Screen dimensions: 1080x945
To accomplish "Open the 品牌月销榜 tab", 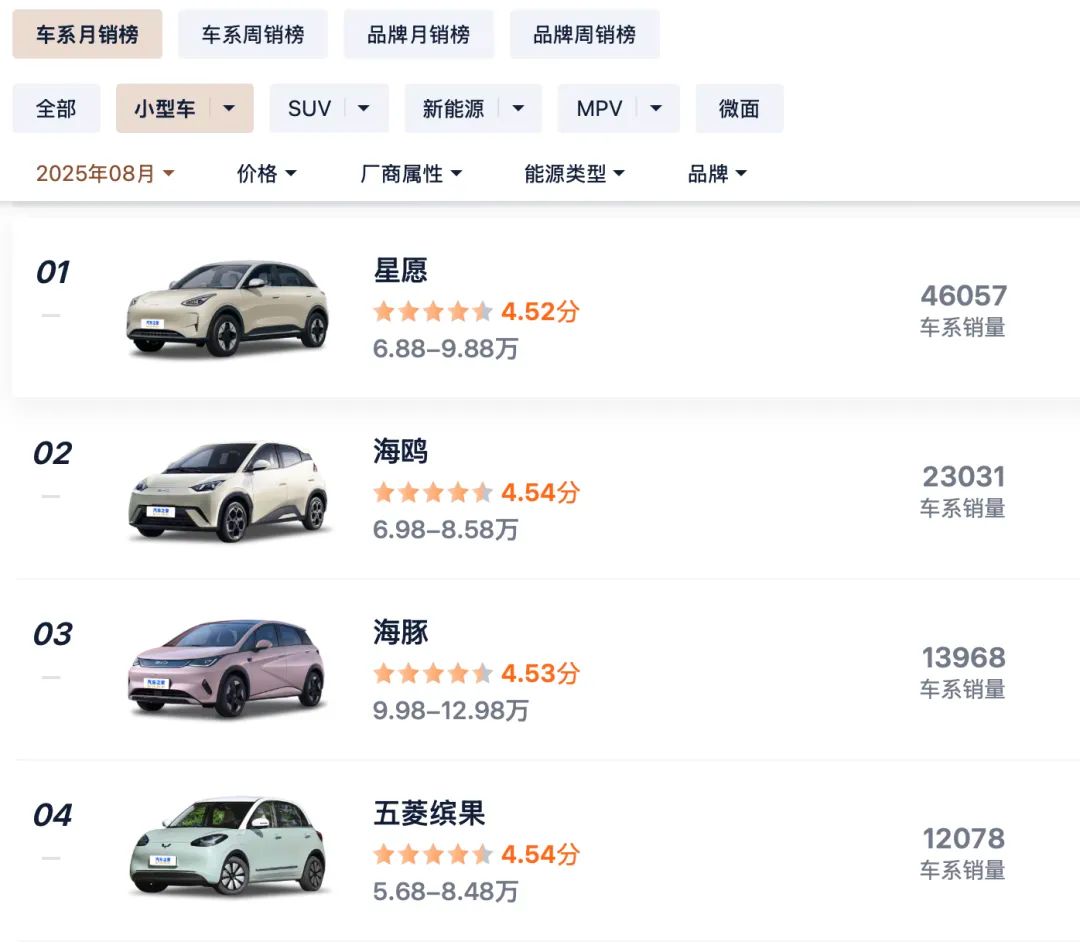I will click(x=418, y=35).
